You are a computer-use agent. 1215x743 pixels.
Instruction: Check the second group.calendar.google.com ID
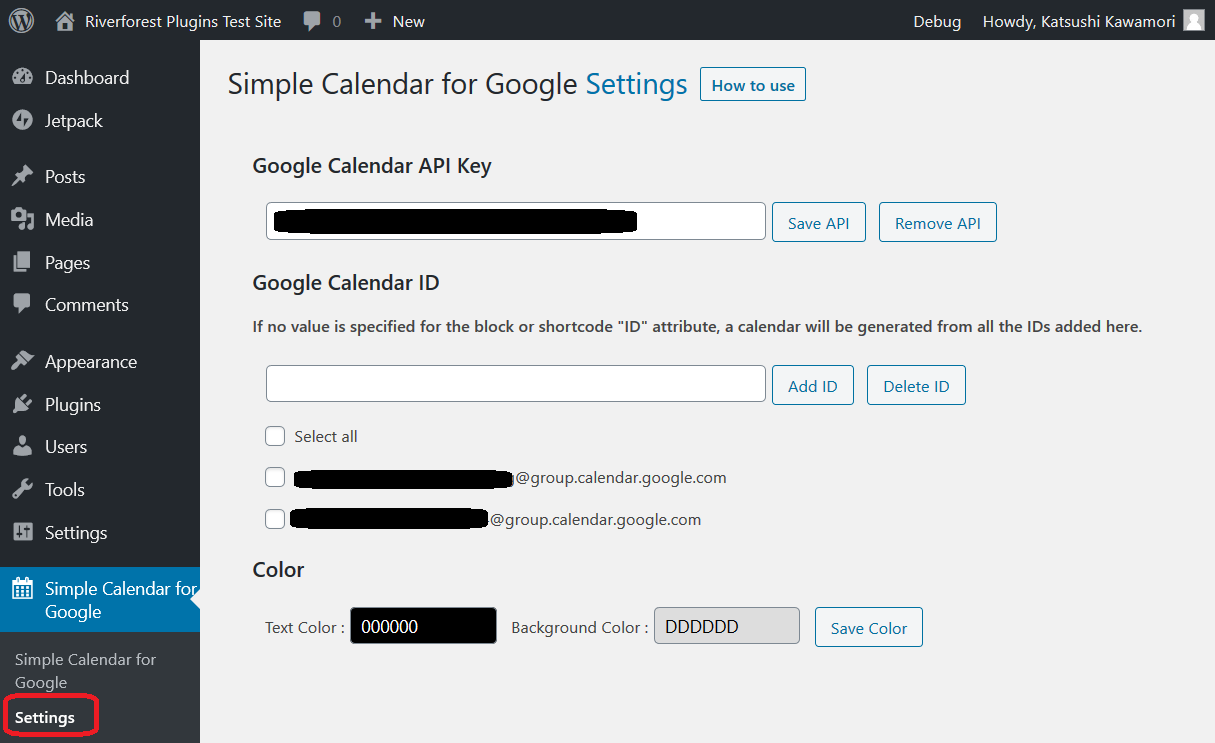point(275,519)
